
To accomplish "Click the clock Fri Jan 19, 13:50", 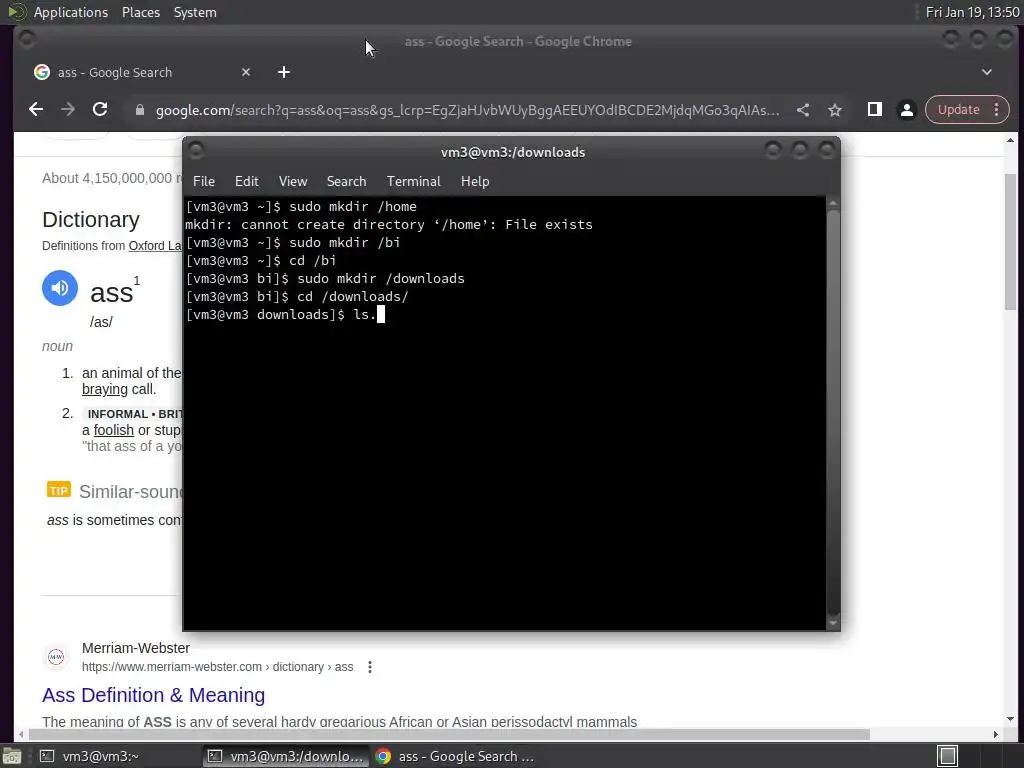I will click(x=972, y=12).
